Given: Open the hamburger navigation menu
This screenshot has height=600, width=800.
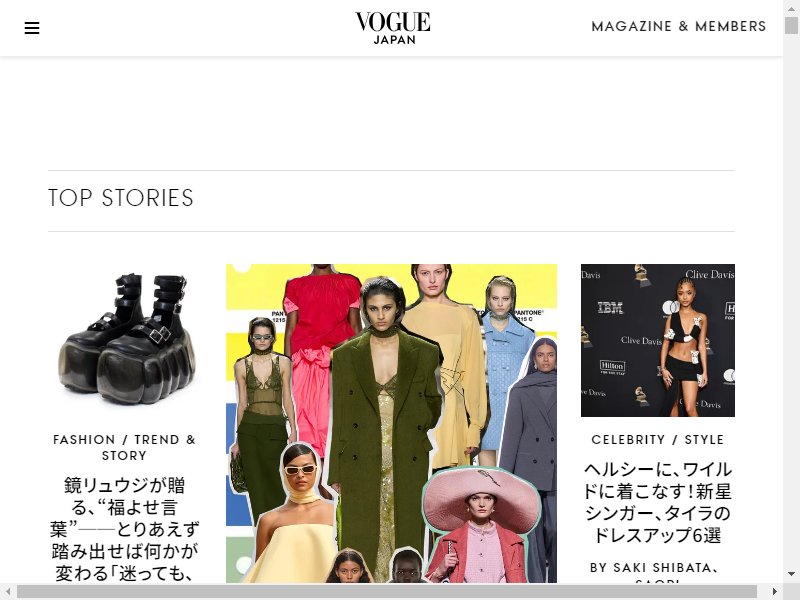Looking at the screenshot, I should click(x=32, y=28).
